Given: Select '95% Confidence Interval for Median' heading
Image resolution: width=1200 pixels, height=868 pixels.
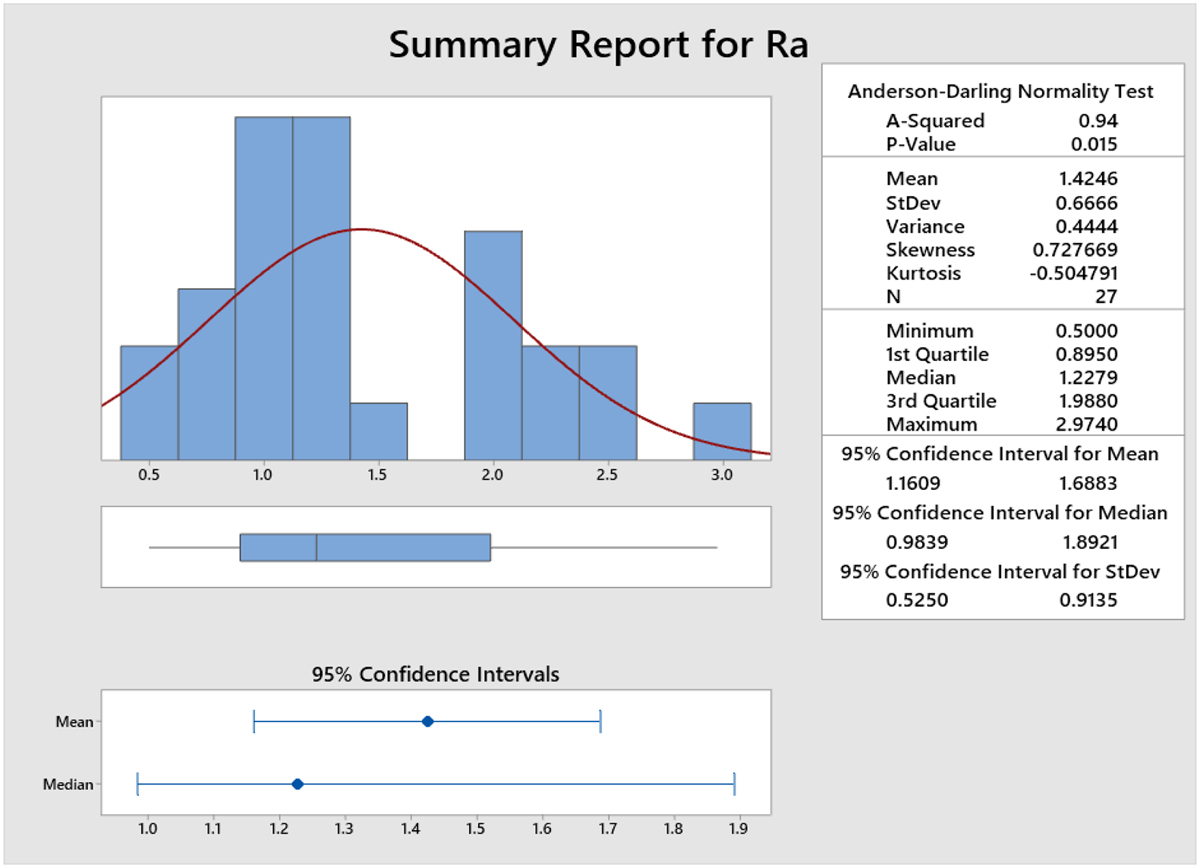Looking at the screenshot, I should pos(1000,513).
